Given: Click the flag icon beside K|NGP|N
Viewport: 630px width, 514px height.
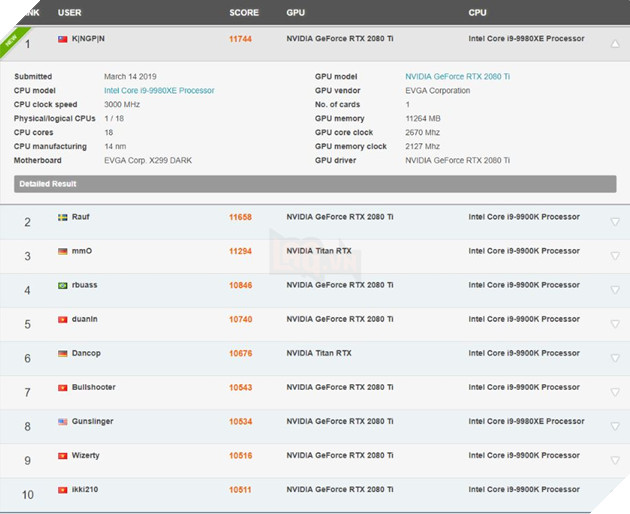Looking at the screenshot, I should 63,39.
